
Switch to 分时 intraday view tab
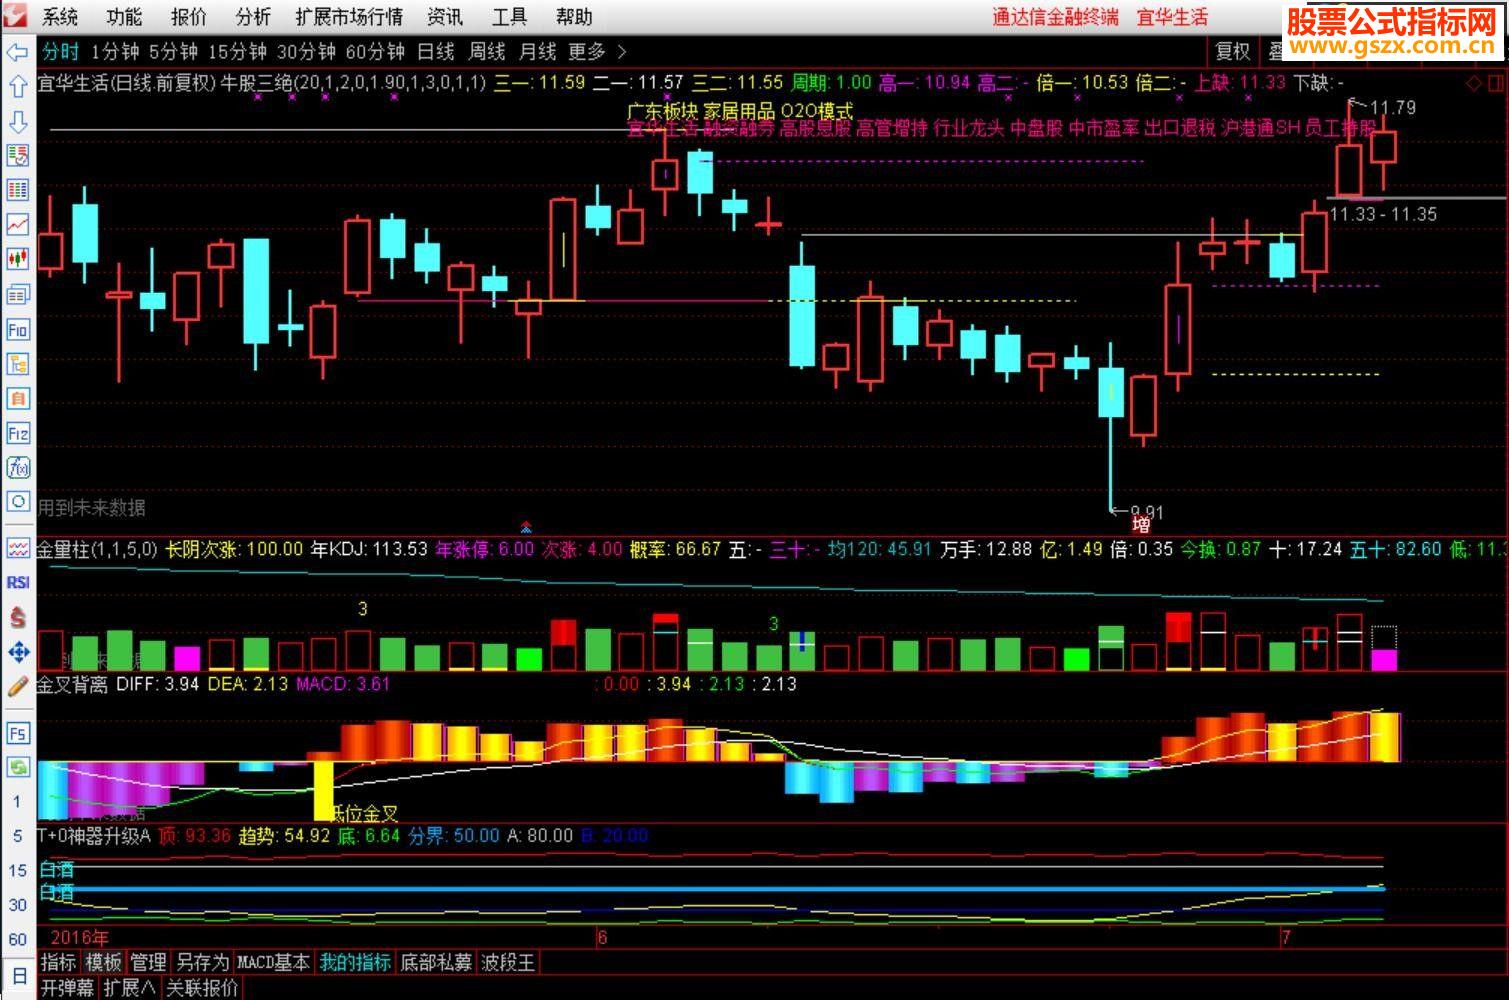coord(60,52)
